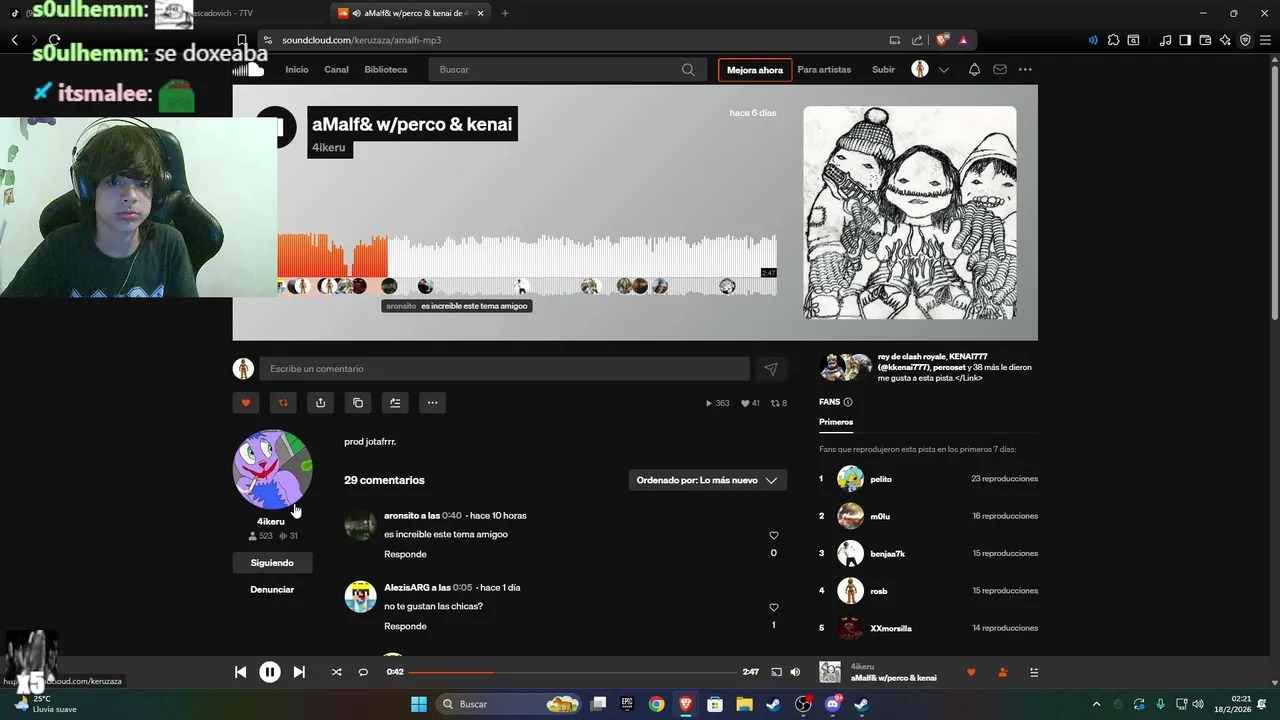This screenshot has width=1280, height=720.
Task: Follow artist icon in bottom player bar
Action: point(1002,672)
